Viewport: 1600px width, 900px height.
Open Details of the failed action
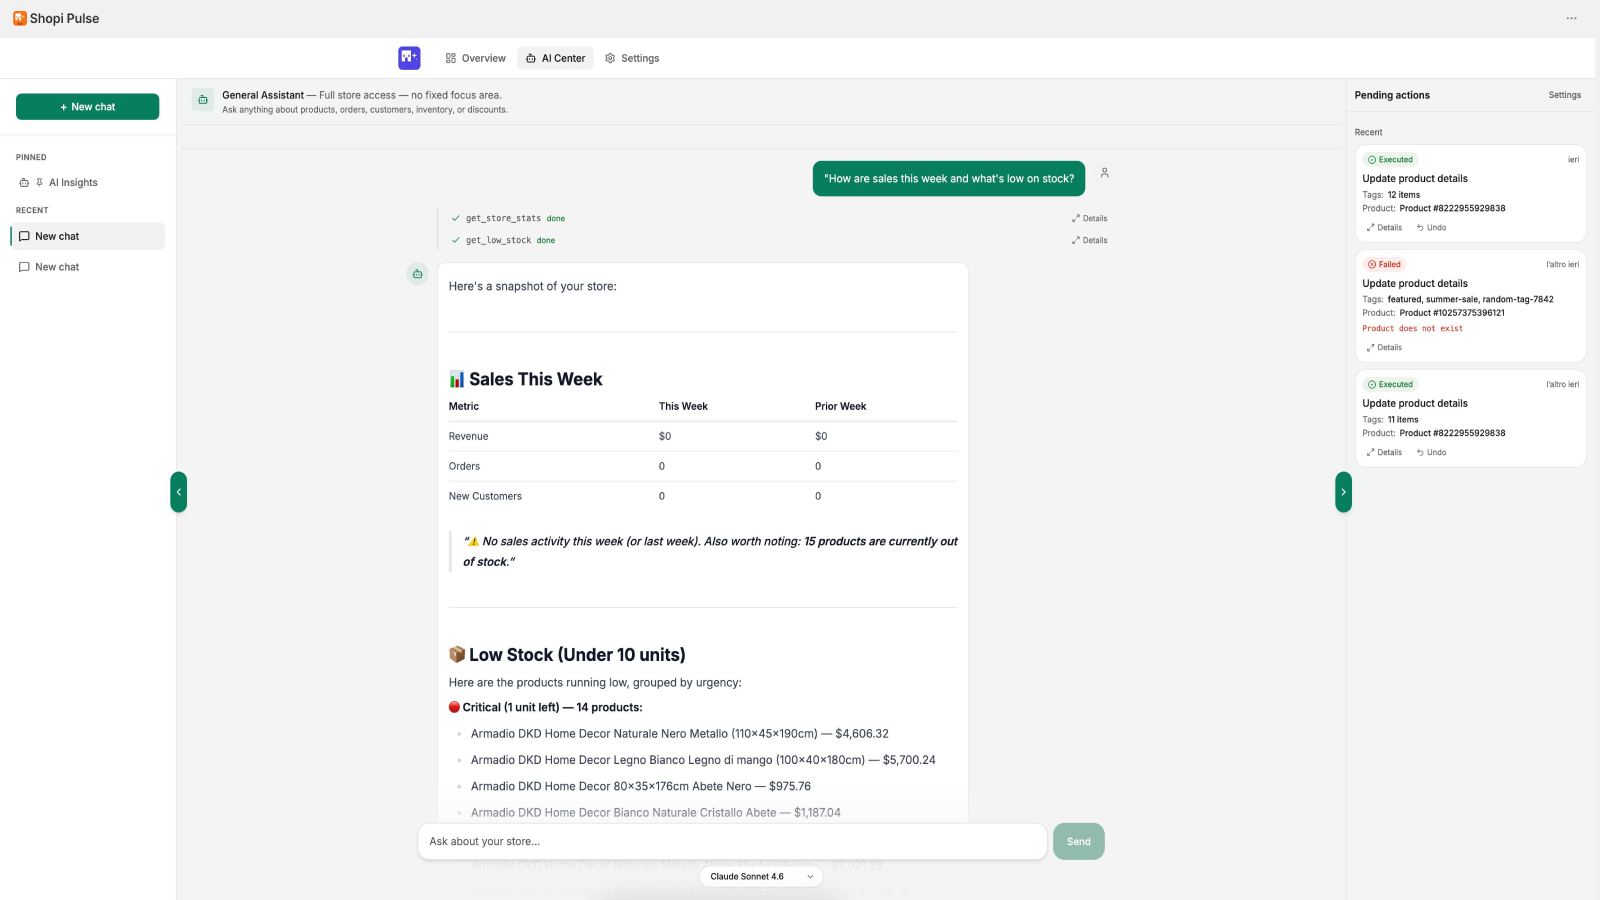[1385, 348]
